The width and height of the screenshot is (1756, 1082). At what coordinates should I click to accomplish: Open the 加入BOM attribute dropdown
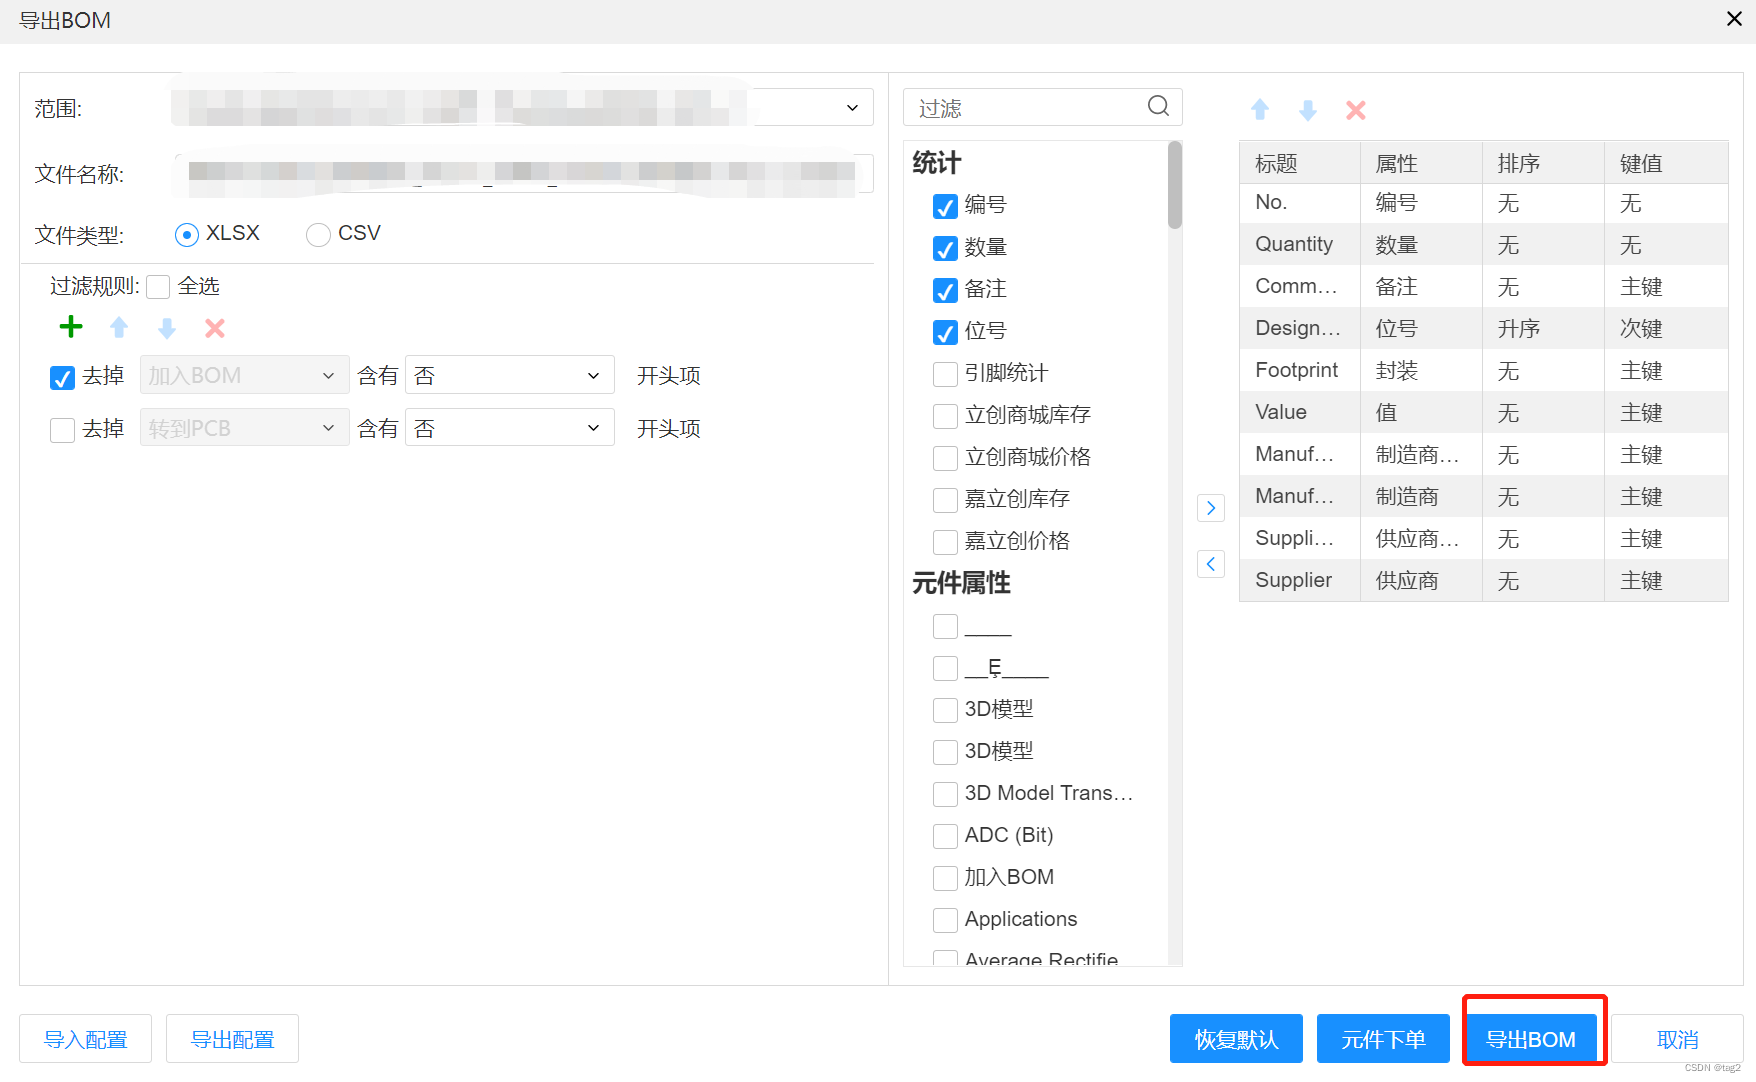click(244, 375)
